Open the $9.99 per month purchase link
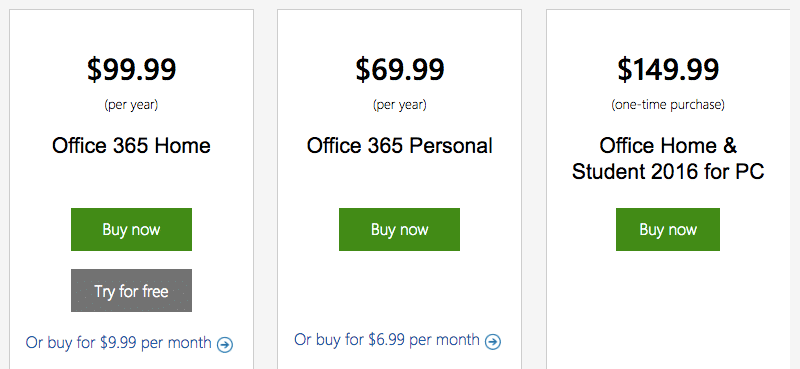This screenshot has height=369, width=800. (x=118, y=342)
